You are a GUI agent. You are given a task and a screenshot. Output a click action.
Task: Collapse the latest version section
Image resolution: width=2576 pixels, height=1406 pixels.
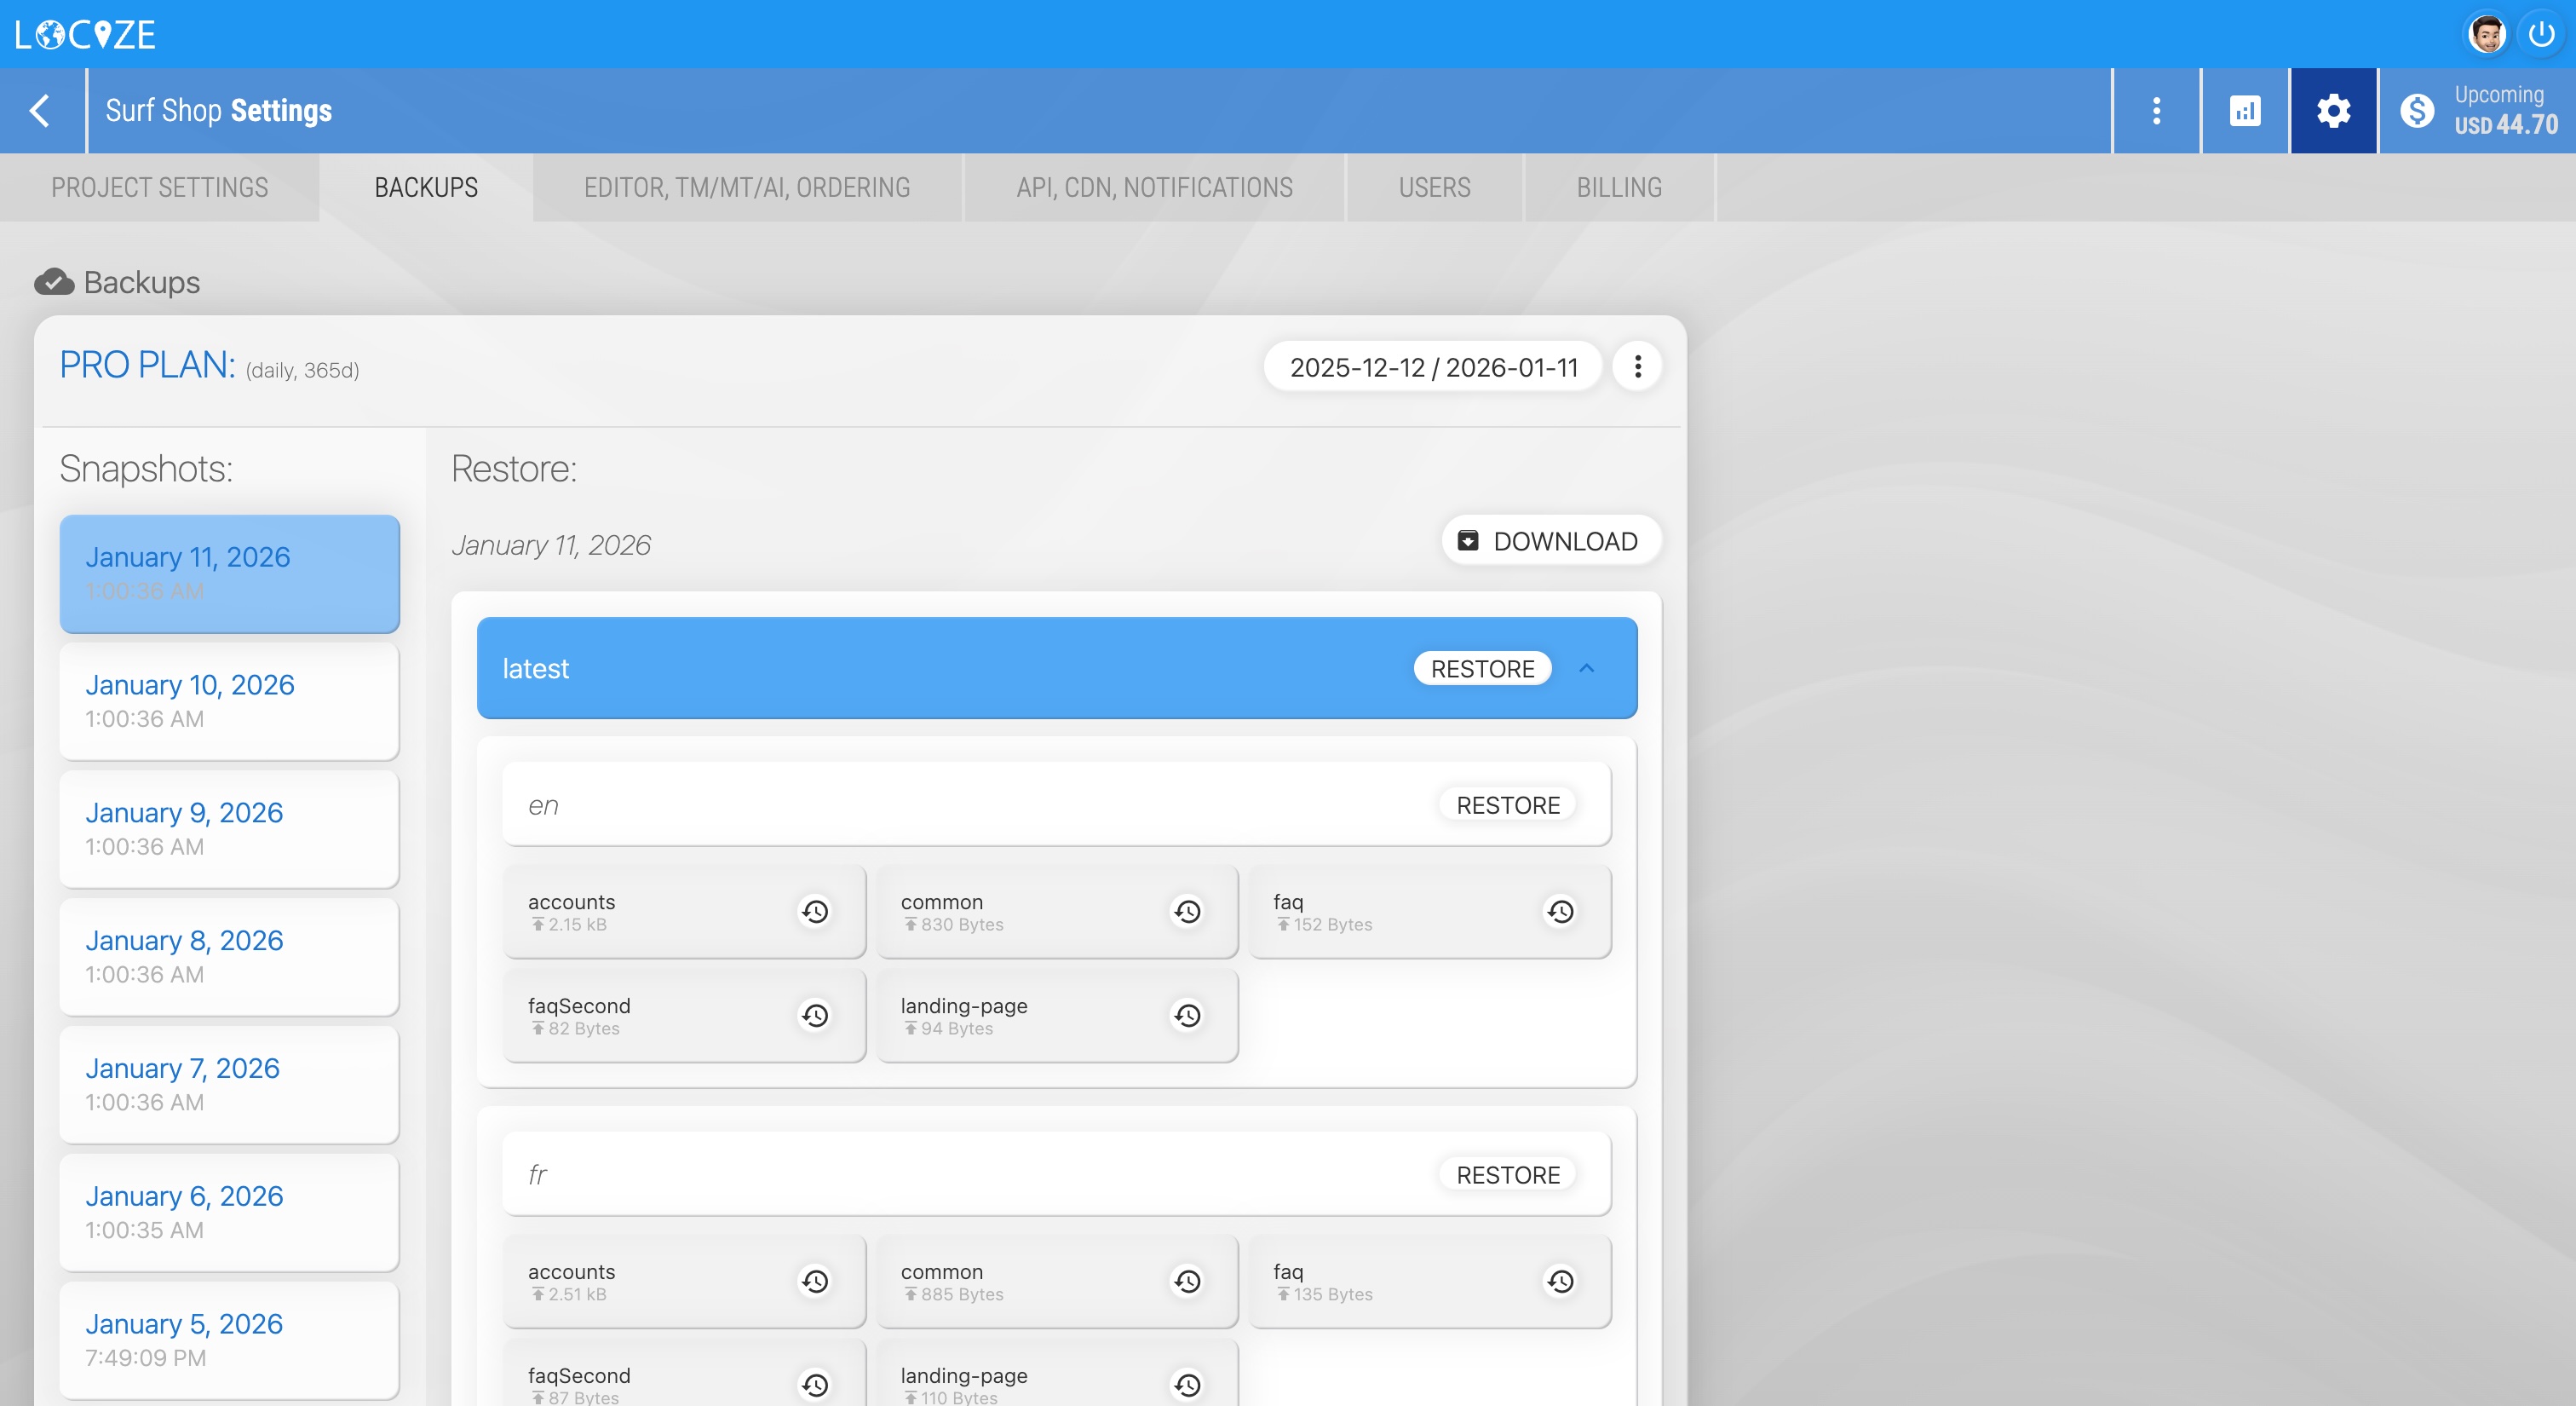pos(1586,668)
